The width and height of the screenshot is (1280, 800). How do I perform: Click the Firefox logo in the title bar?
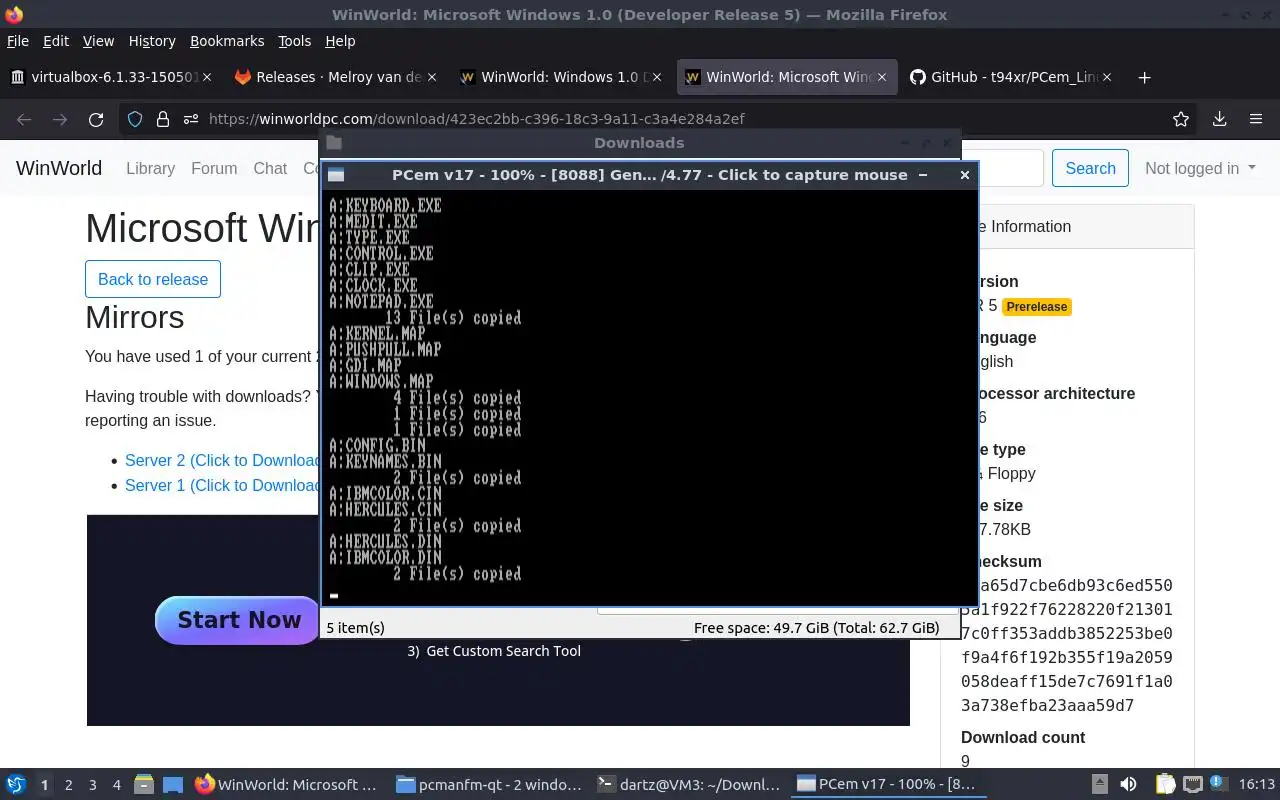pos(13,14)
